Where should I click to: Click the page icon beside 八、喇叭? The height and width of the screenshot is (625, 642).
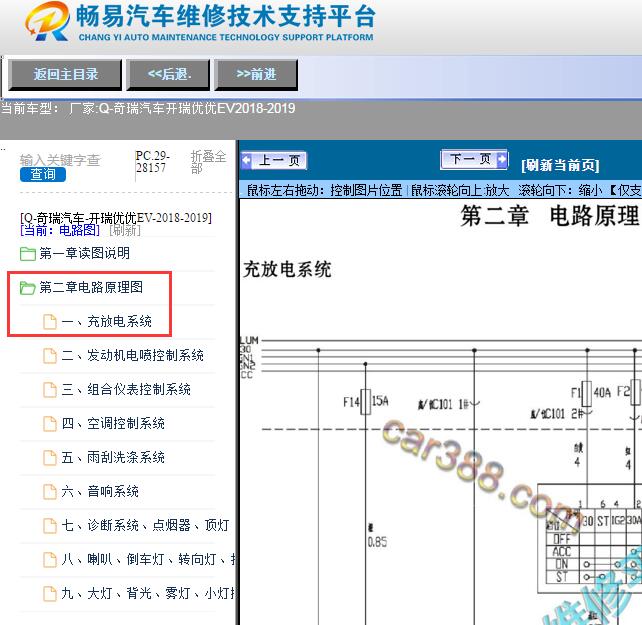[x=50, y=559]
